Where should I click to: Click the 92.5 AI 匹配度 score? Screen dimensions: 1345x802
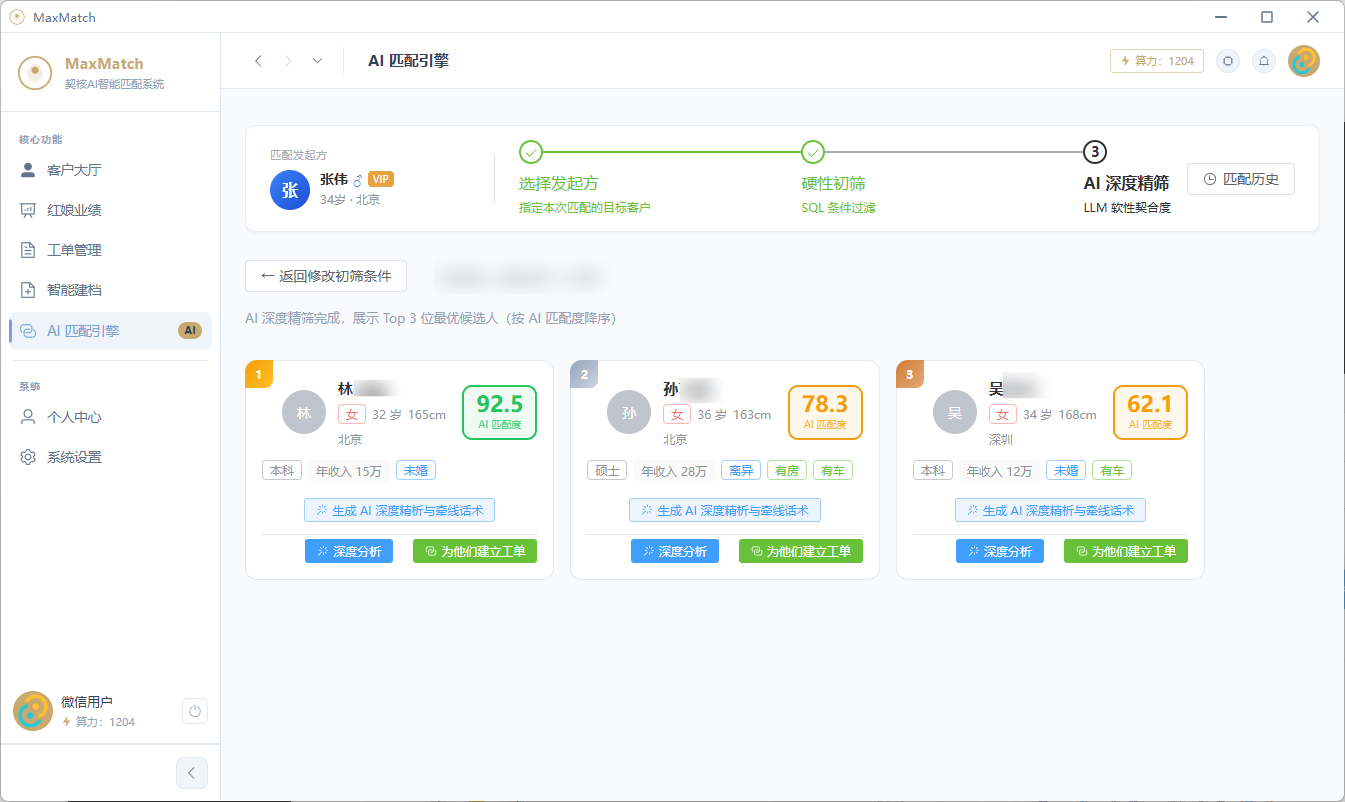click(x=500, y=412)
